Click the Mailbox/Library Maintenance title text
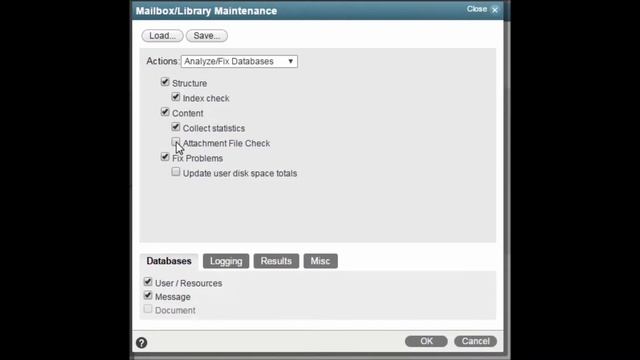This screenshot has height=360, width=640. (x=207, y=11)
